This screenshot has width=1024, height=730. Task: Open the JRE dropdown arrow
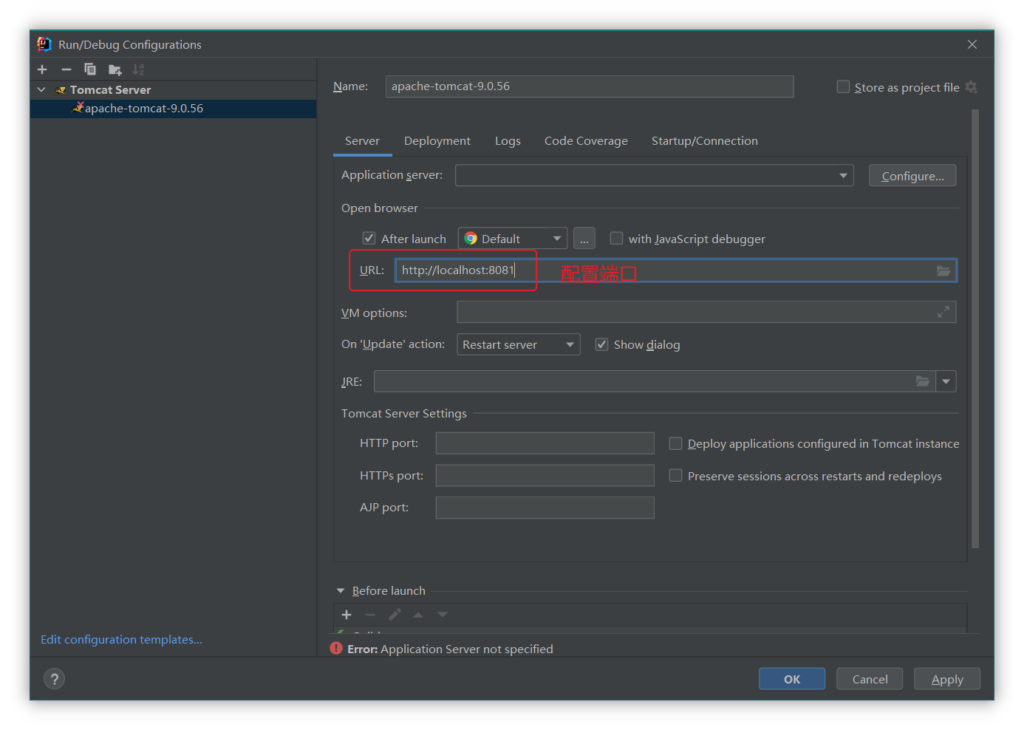946,381
